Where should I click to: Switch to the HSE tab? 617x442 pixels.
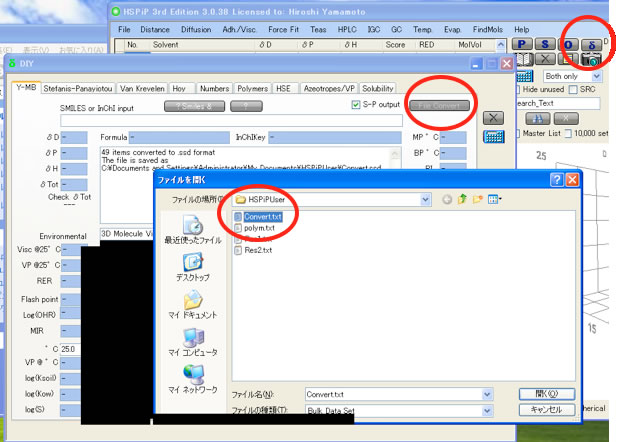283,89
